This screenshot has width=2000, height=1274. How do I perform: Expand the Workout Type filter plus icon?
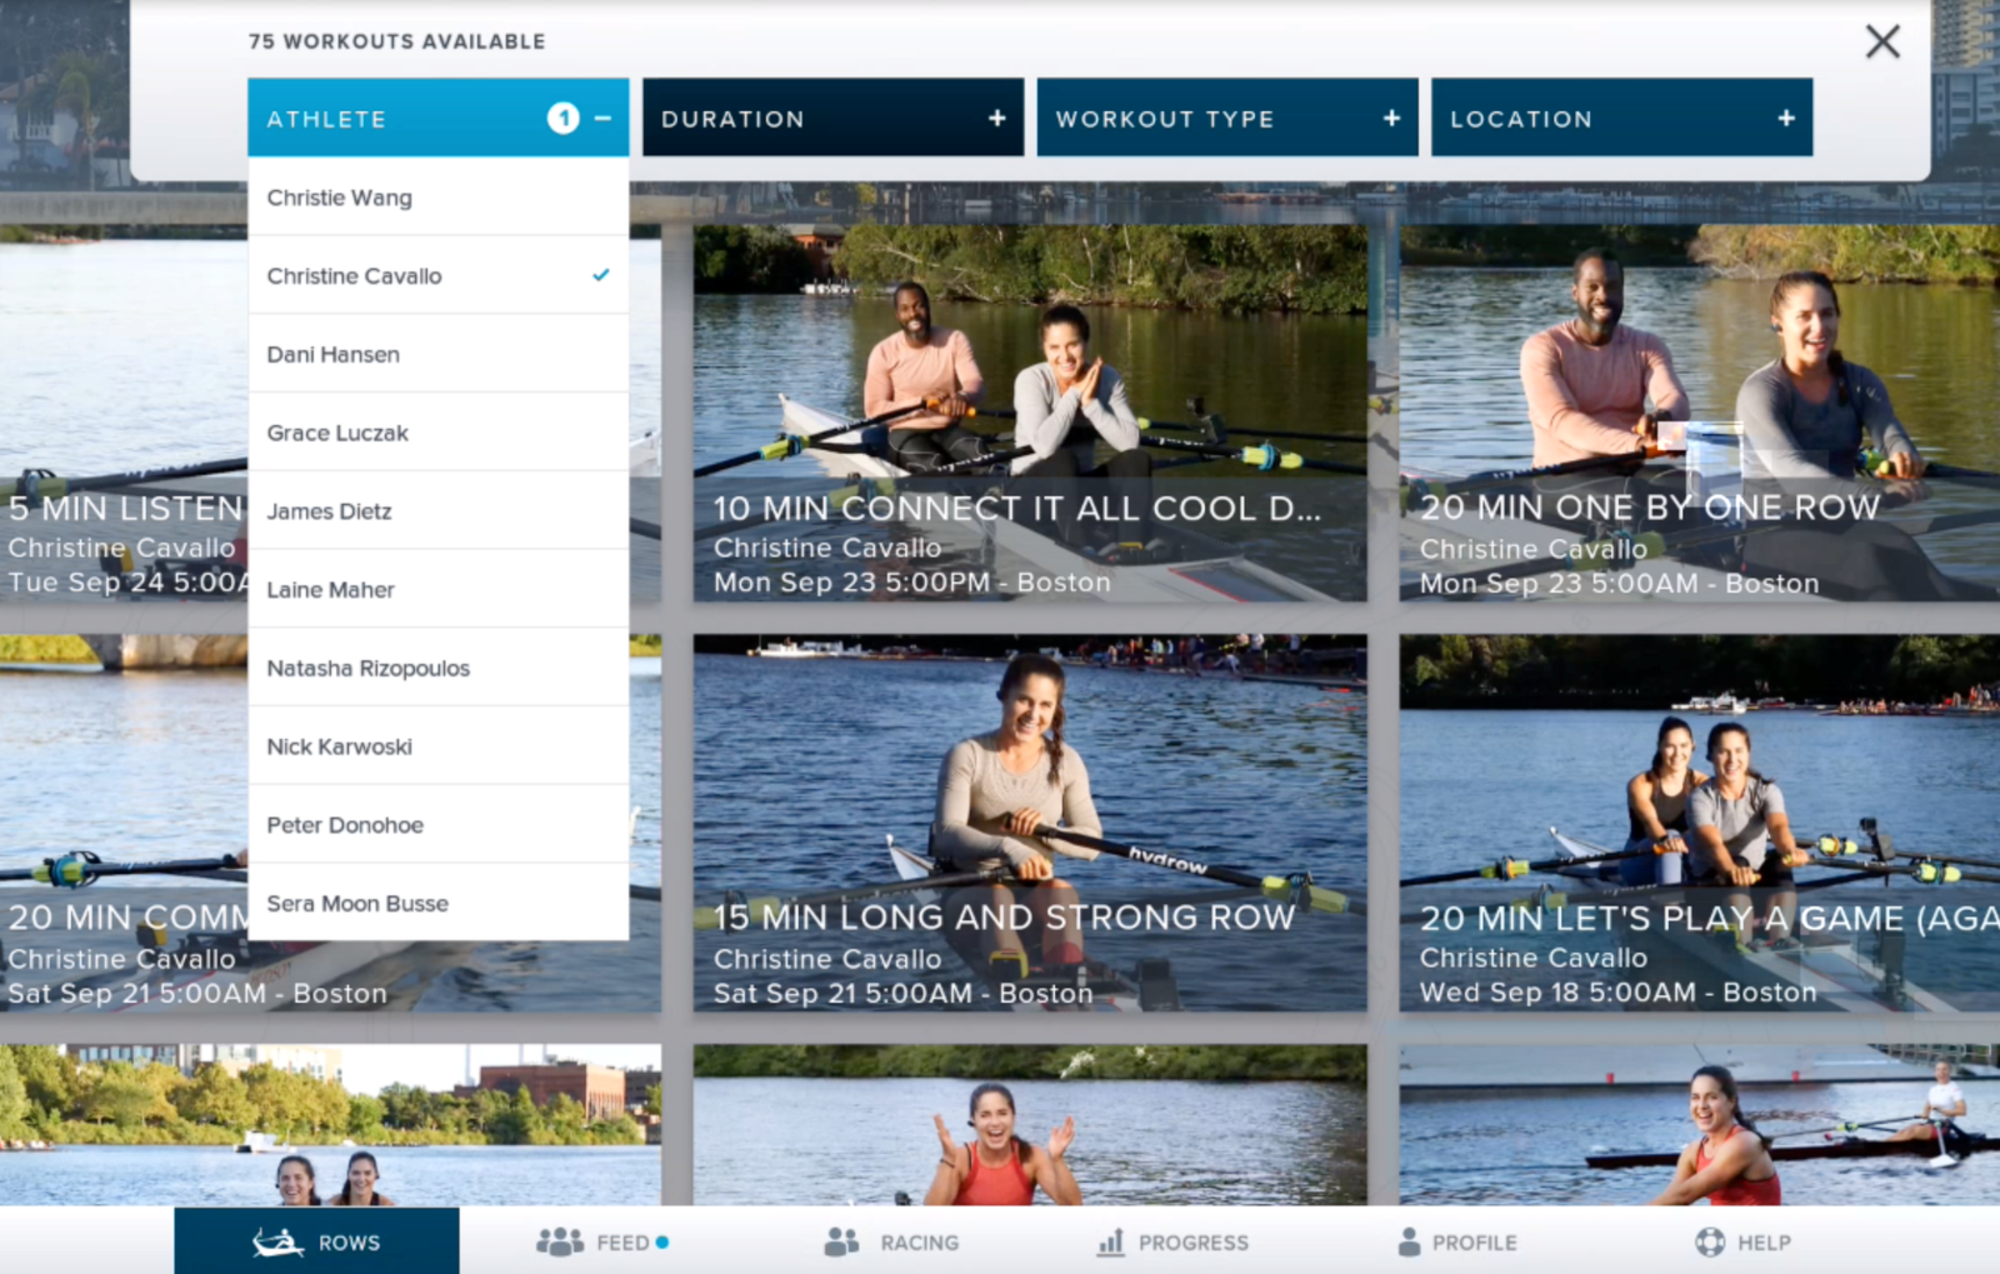click(x=1391, y=118)
